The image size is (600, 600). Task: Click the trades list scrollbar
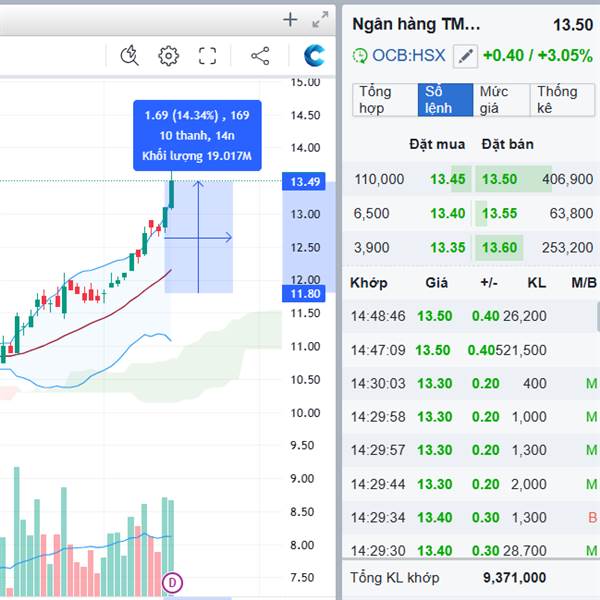click(x=598, y=316)
